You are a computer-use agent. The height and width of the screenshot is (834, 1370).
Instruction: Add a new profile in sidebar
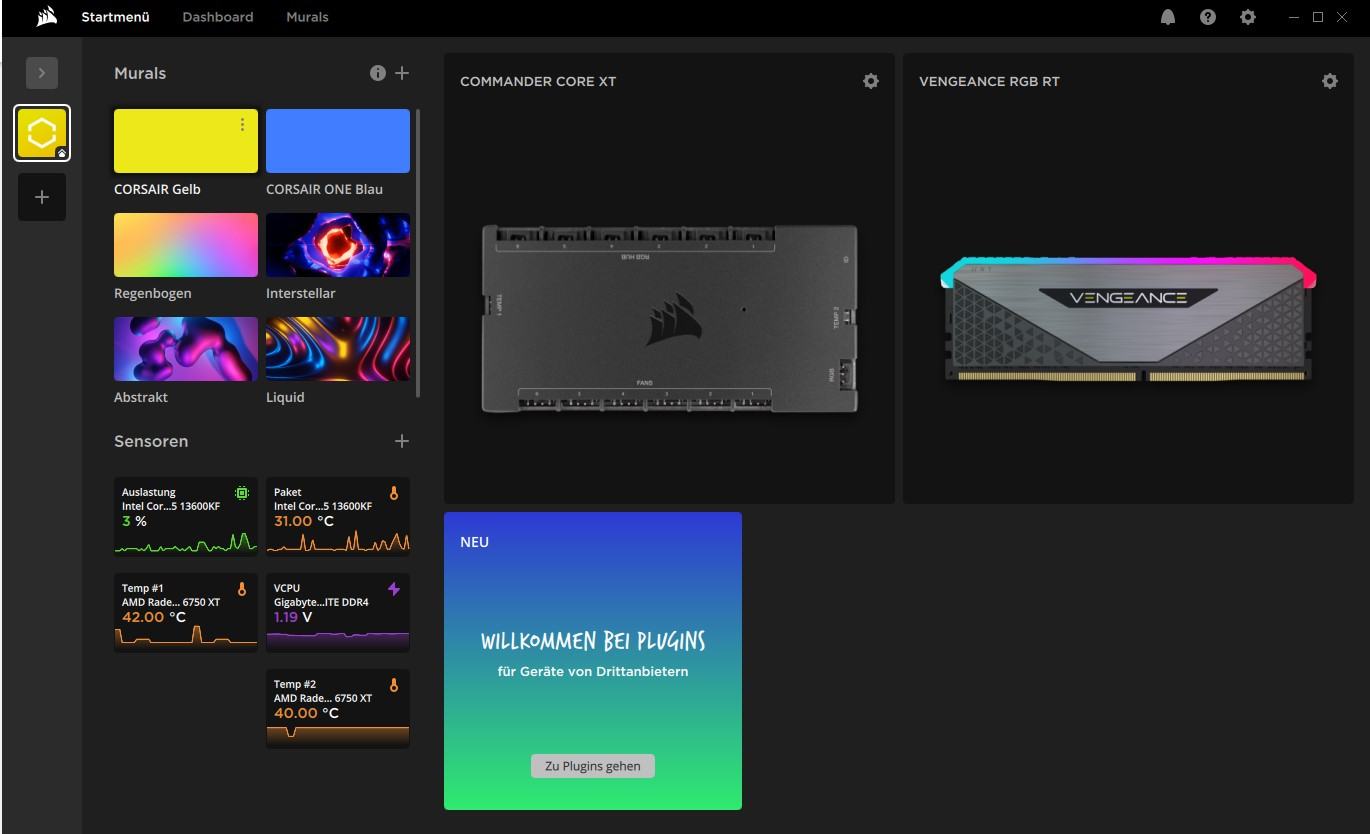pos(42,197)
